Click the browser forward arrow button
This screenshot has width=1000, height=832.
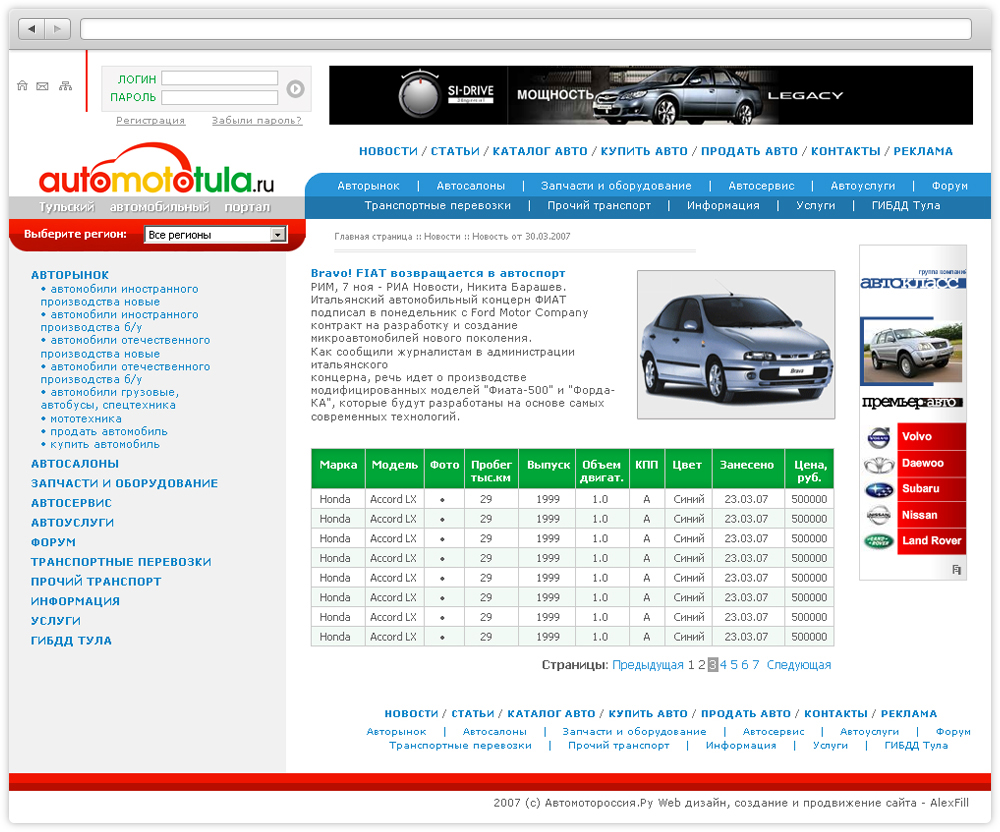point(57,29)
